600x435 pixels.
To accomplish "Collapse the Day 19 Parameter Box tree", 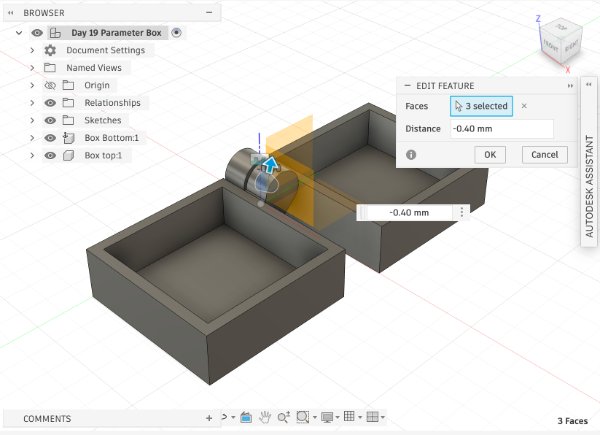I will click(19, 33).
